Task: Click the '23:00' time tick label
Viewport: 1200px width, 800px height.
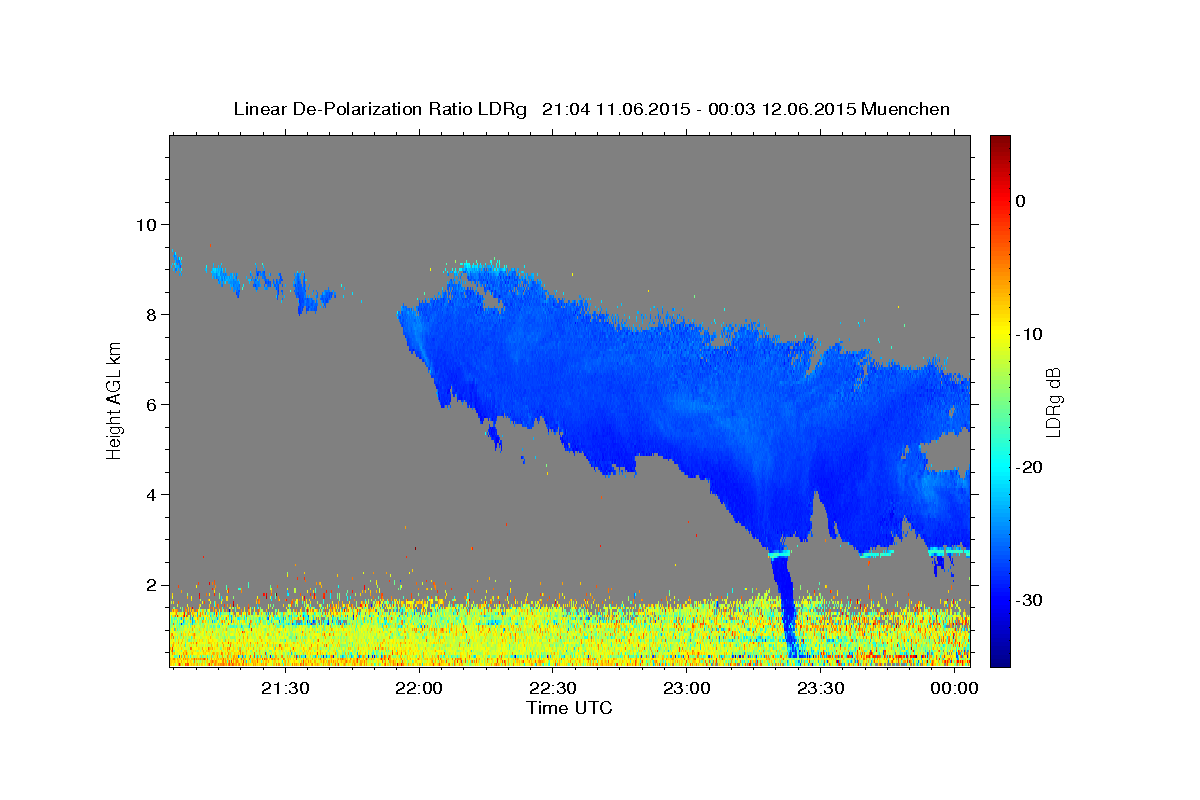Action: [x=687, y=689]
